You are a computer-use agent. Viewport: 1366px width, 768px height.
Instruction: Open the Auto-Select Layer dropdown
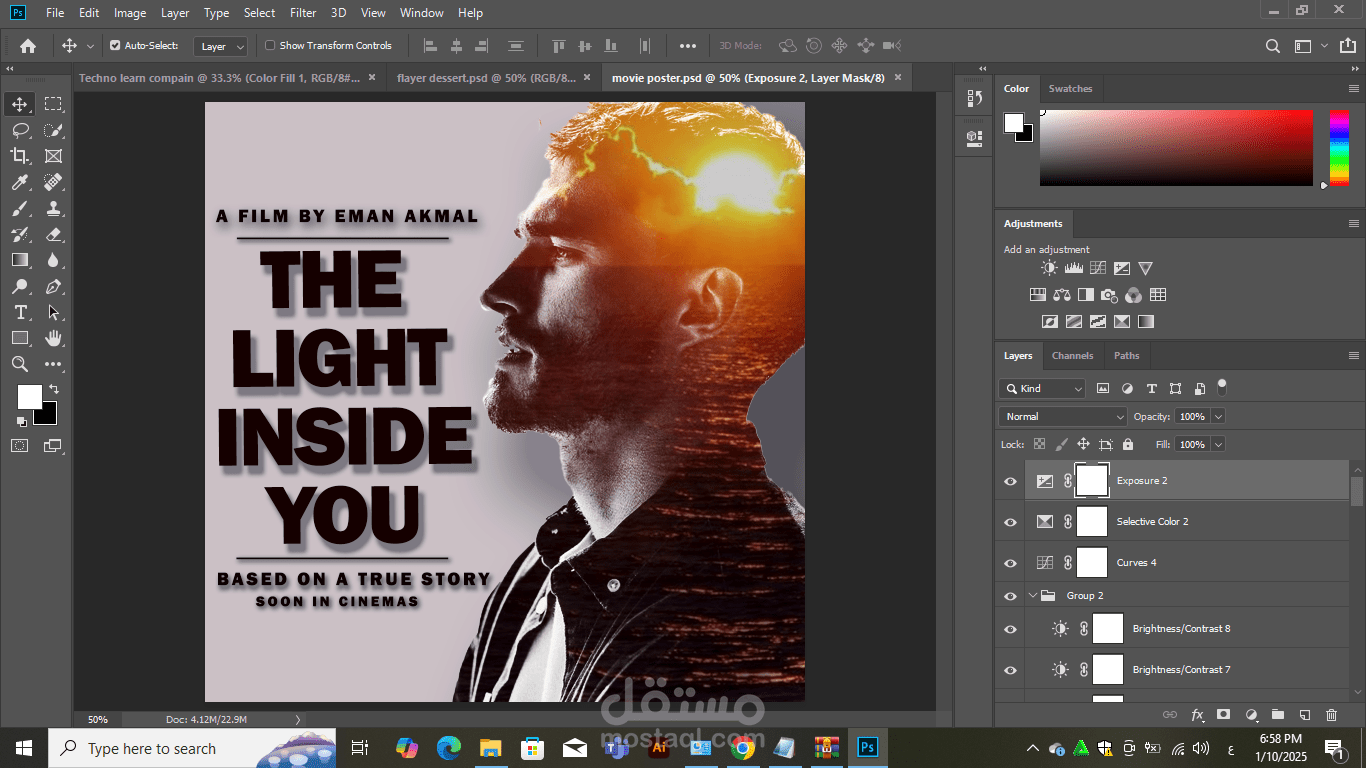pyautogui.click(x=222, y=46)
